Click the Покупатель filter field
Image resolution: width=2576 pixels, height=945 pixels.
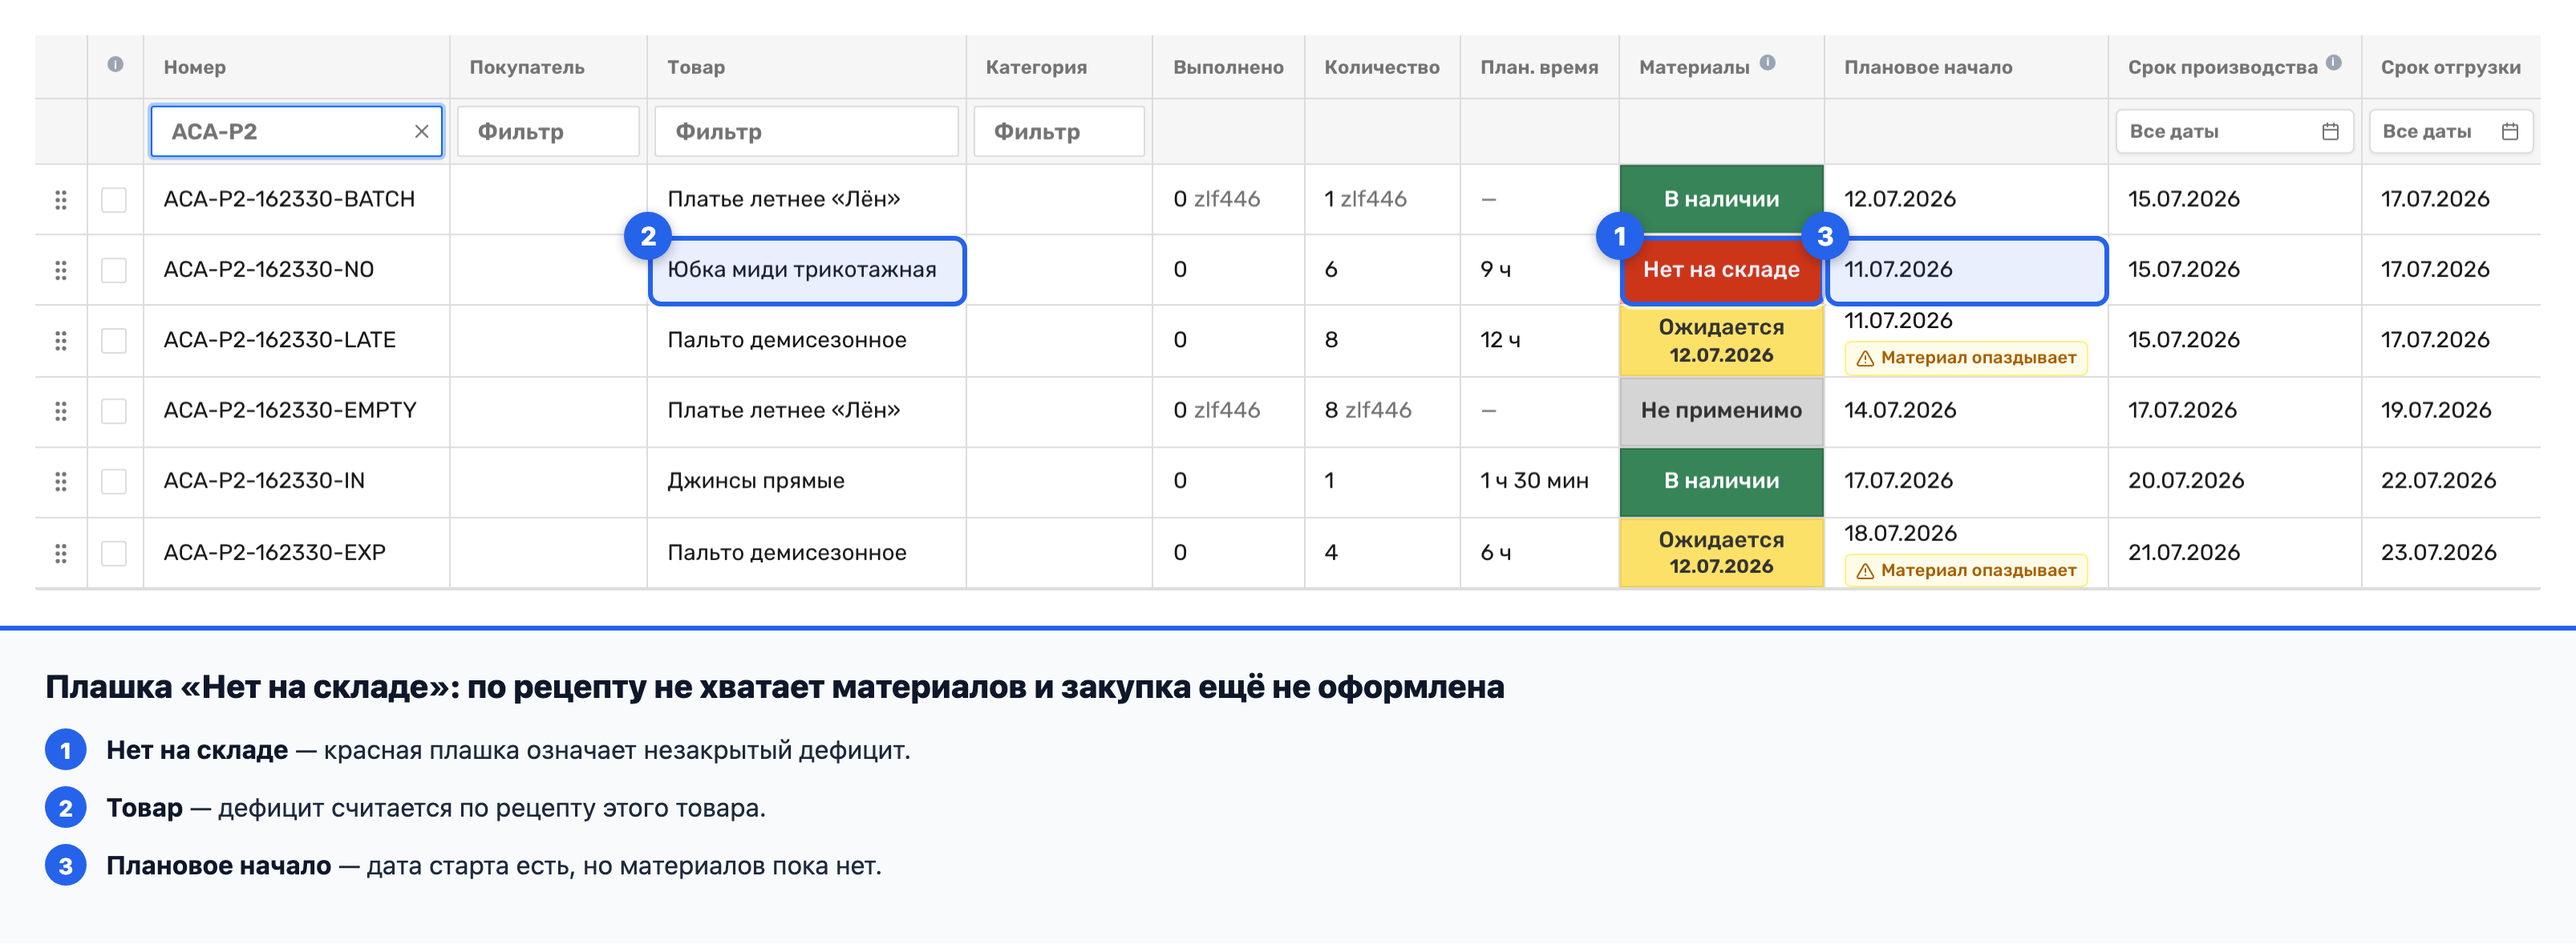(x=548, y=131)
